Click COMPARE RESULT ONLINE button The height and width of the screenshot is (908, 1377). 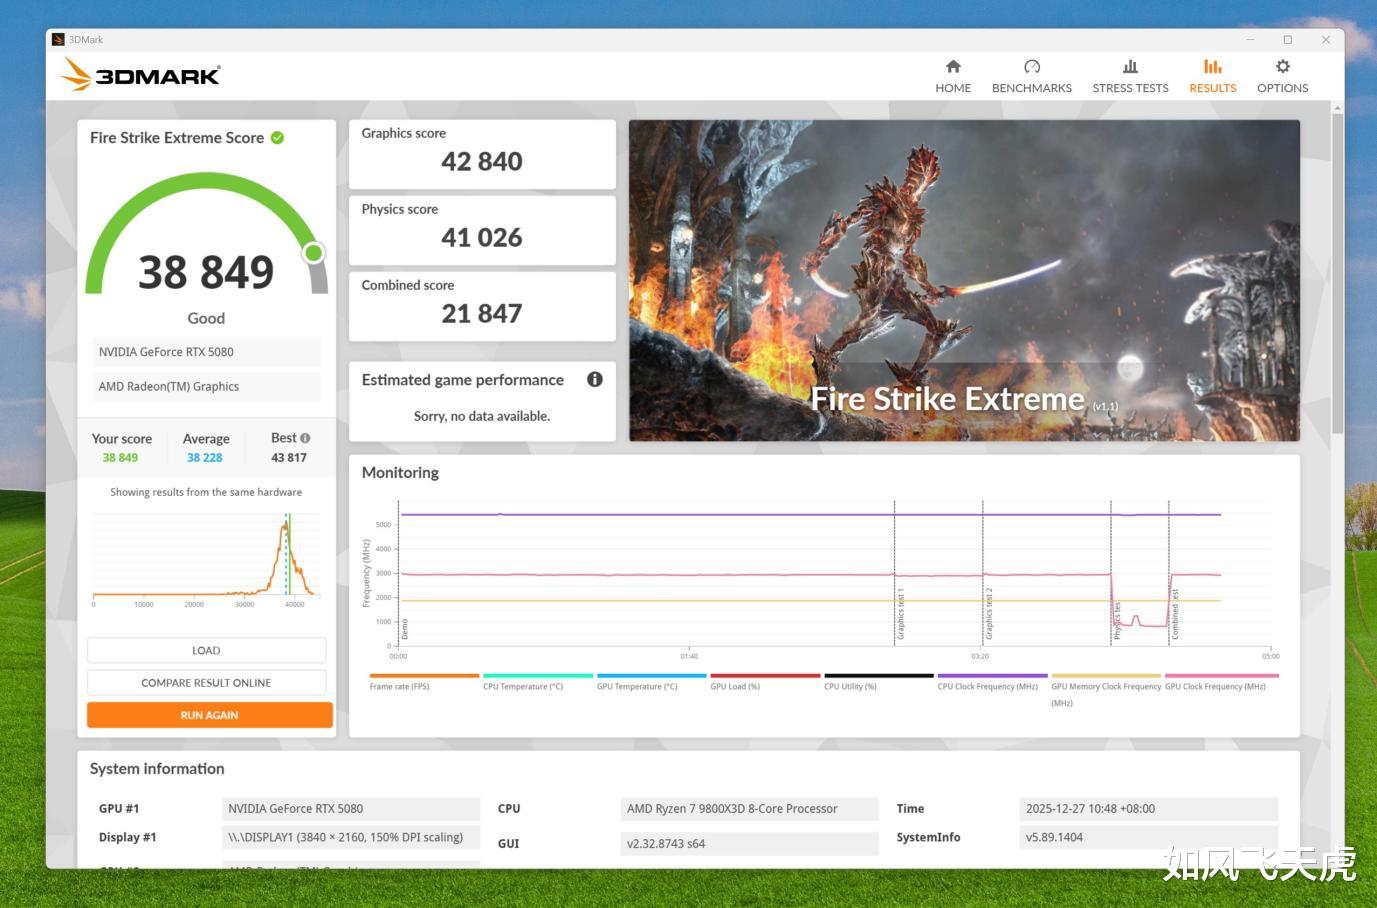pyautogui.click(x=206, y=683)
